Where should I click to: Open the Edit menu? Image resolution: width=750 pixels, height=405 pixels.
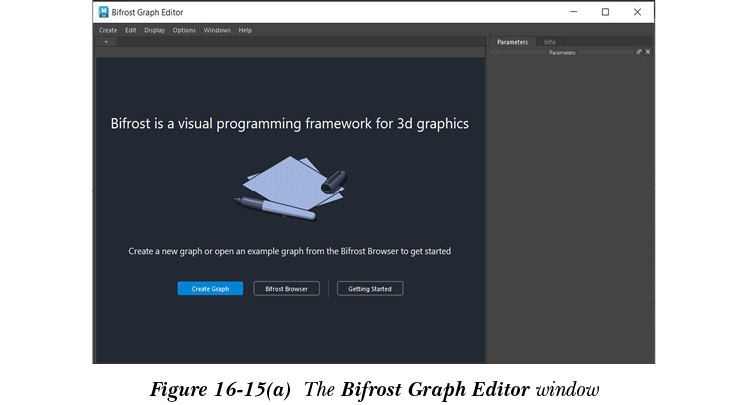click(131, 30)
